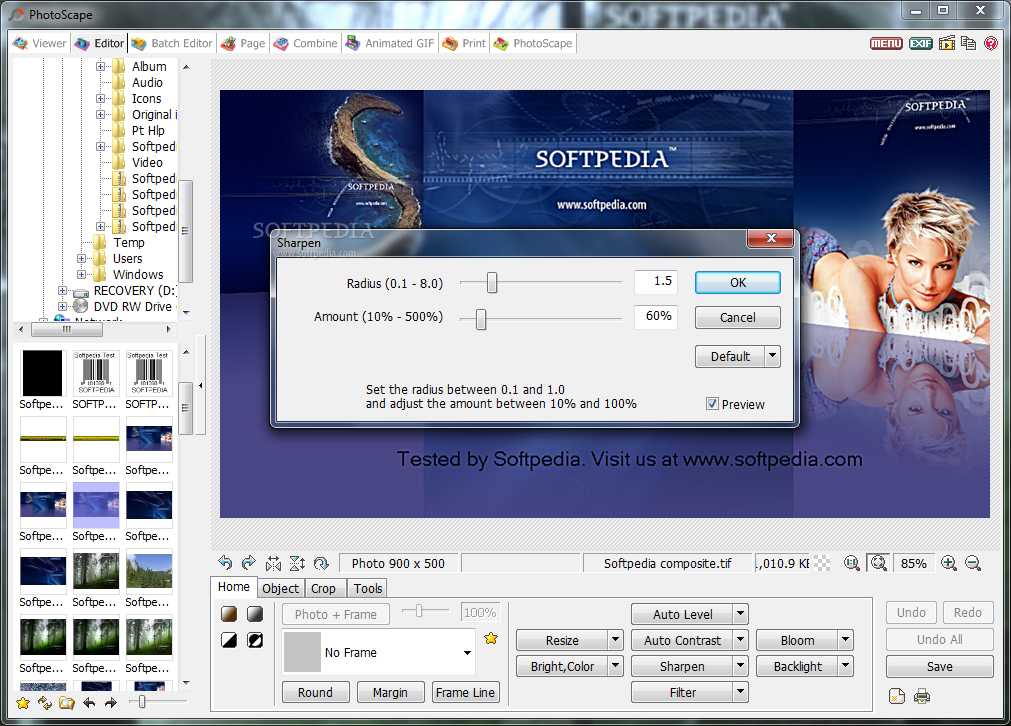Toggle the Preview checkbox in Sharpen dialog

tap(712, 404)
